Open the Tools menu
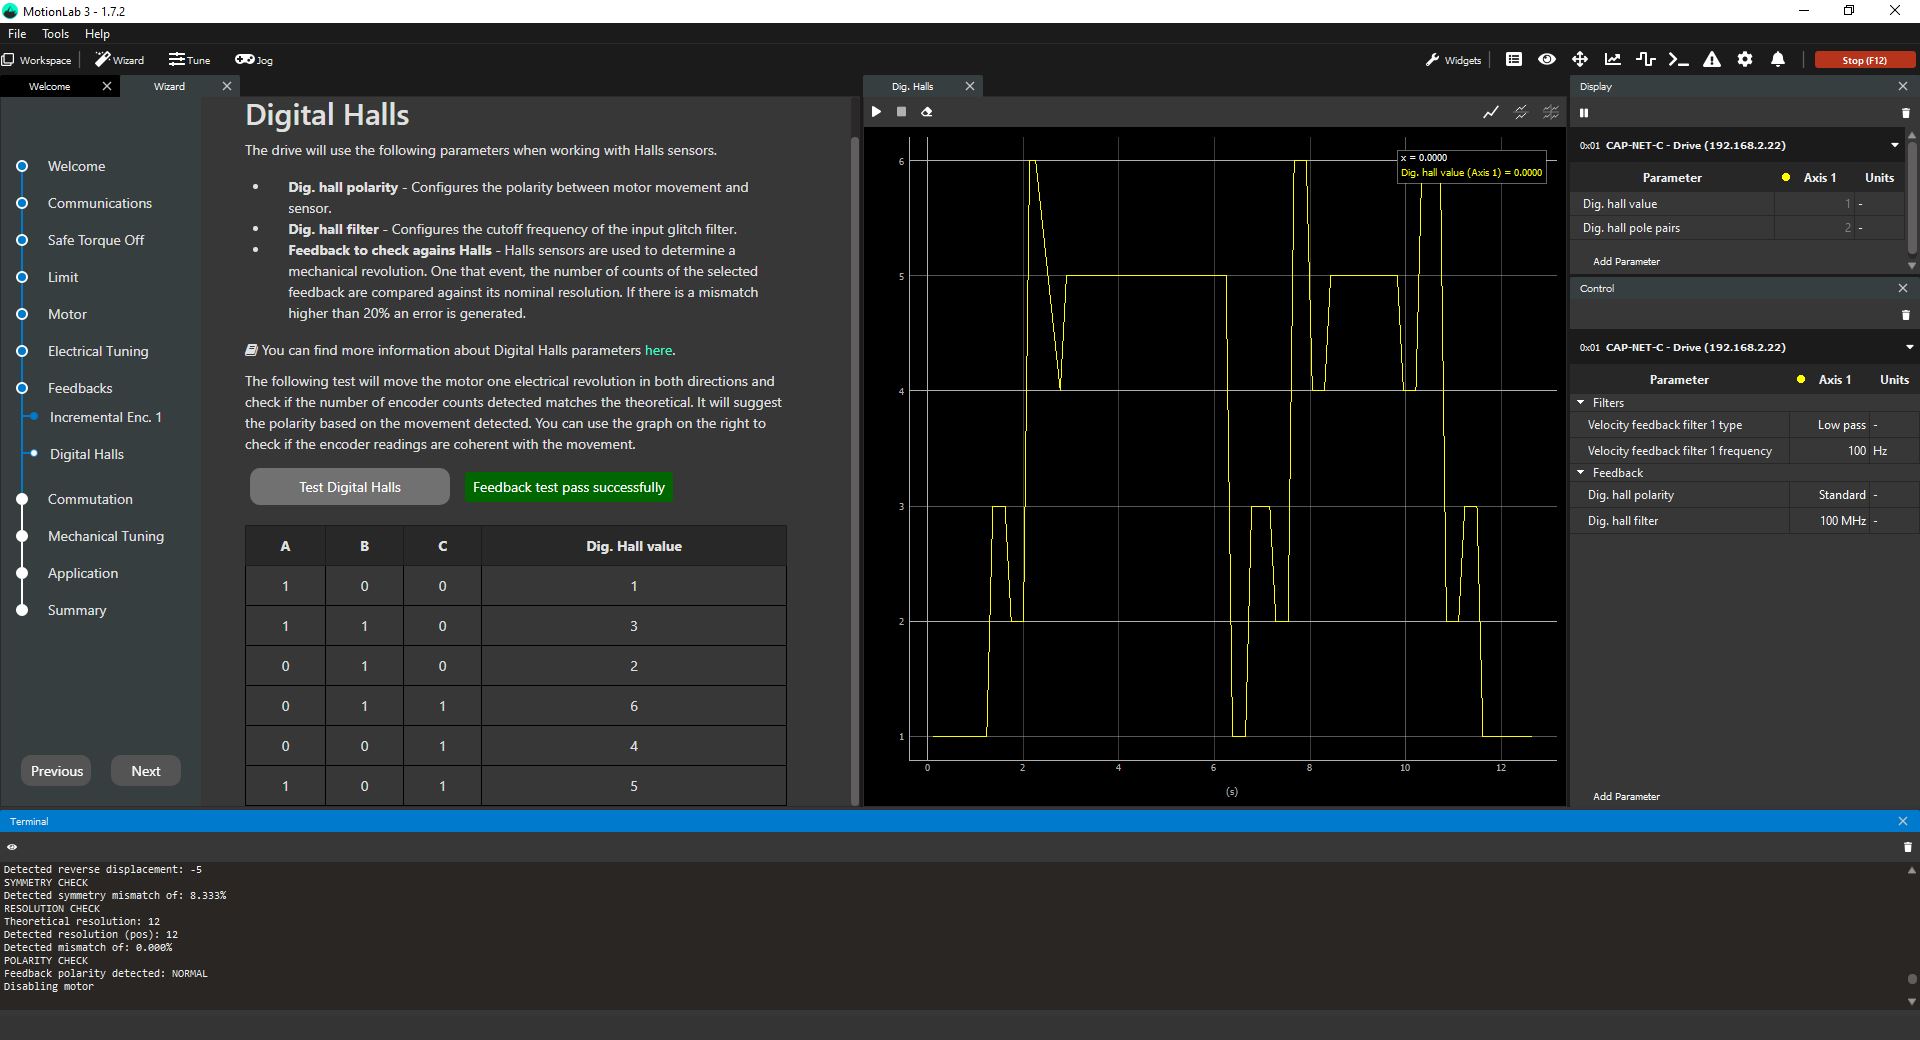The image size is (1920, 1040). tap(55, 34)
